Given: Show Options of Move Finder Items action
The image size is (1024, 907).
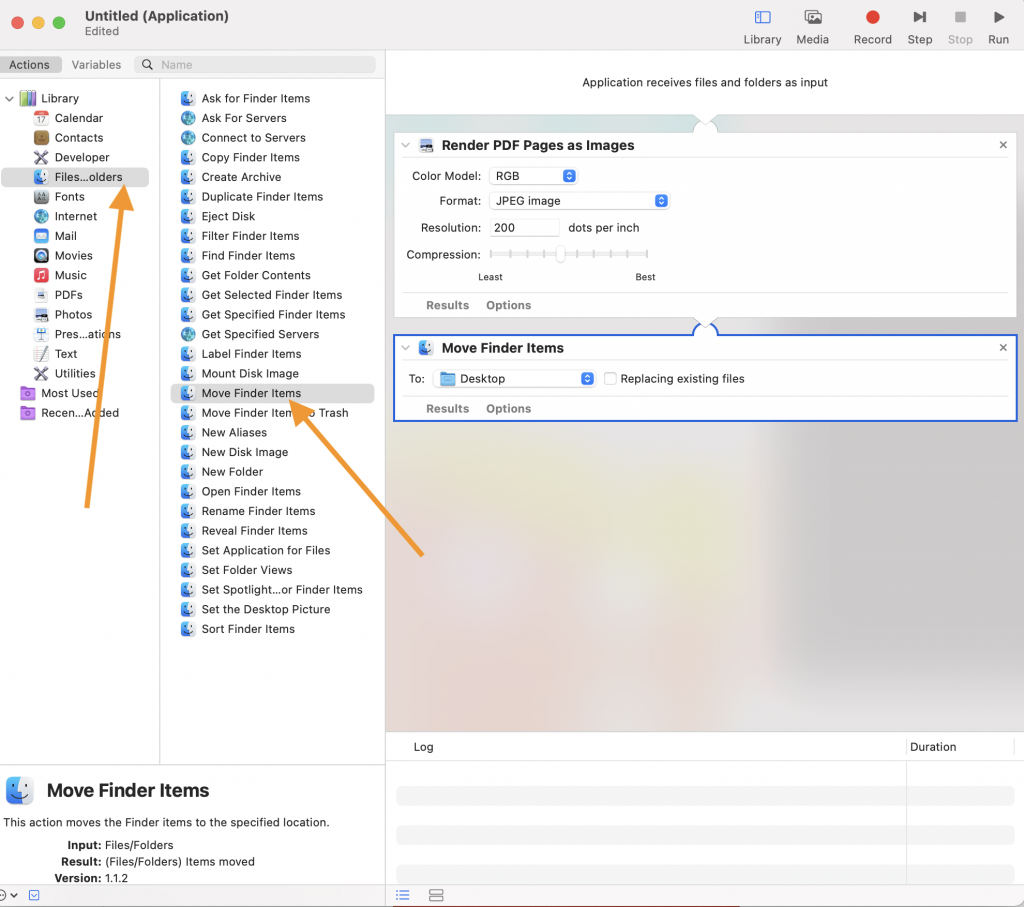Looking at the screenshot, I should (x=508, y=409).
